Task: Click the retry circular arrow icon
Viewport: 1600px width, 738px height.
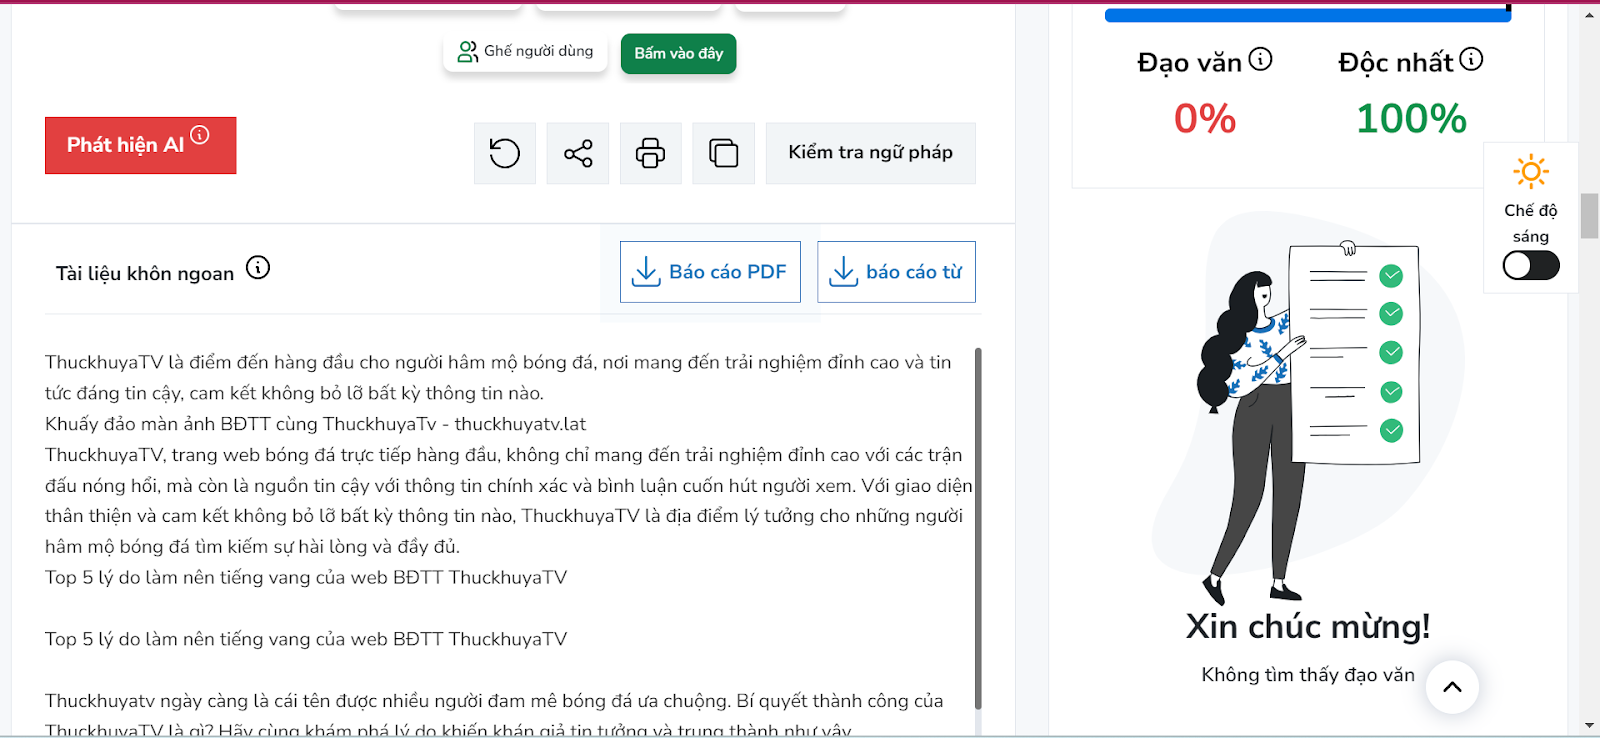Action: pos(505,153)
